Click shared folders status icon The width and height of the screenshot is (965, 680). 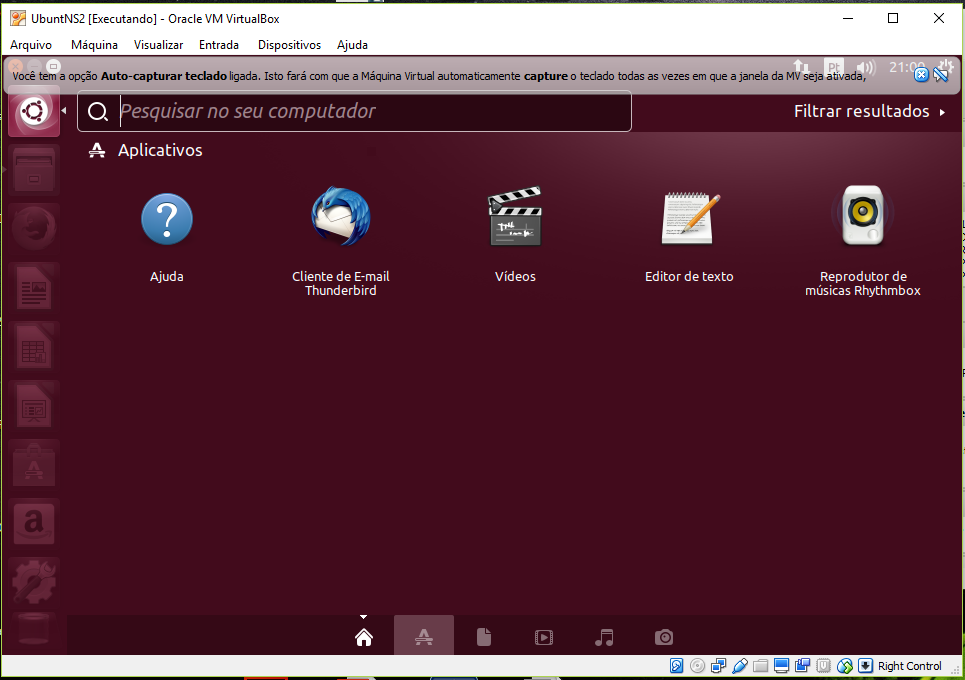[x=761, y=666]
